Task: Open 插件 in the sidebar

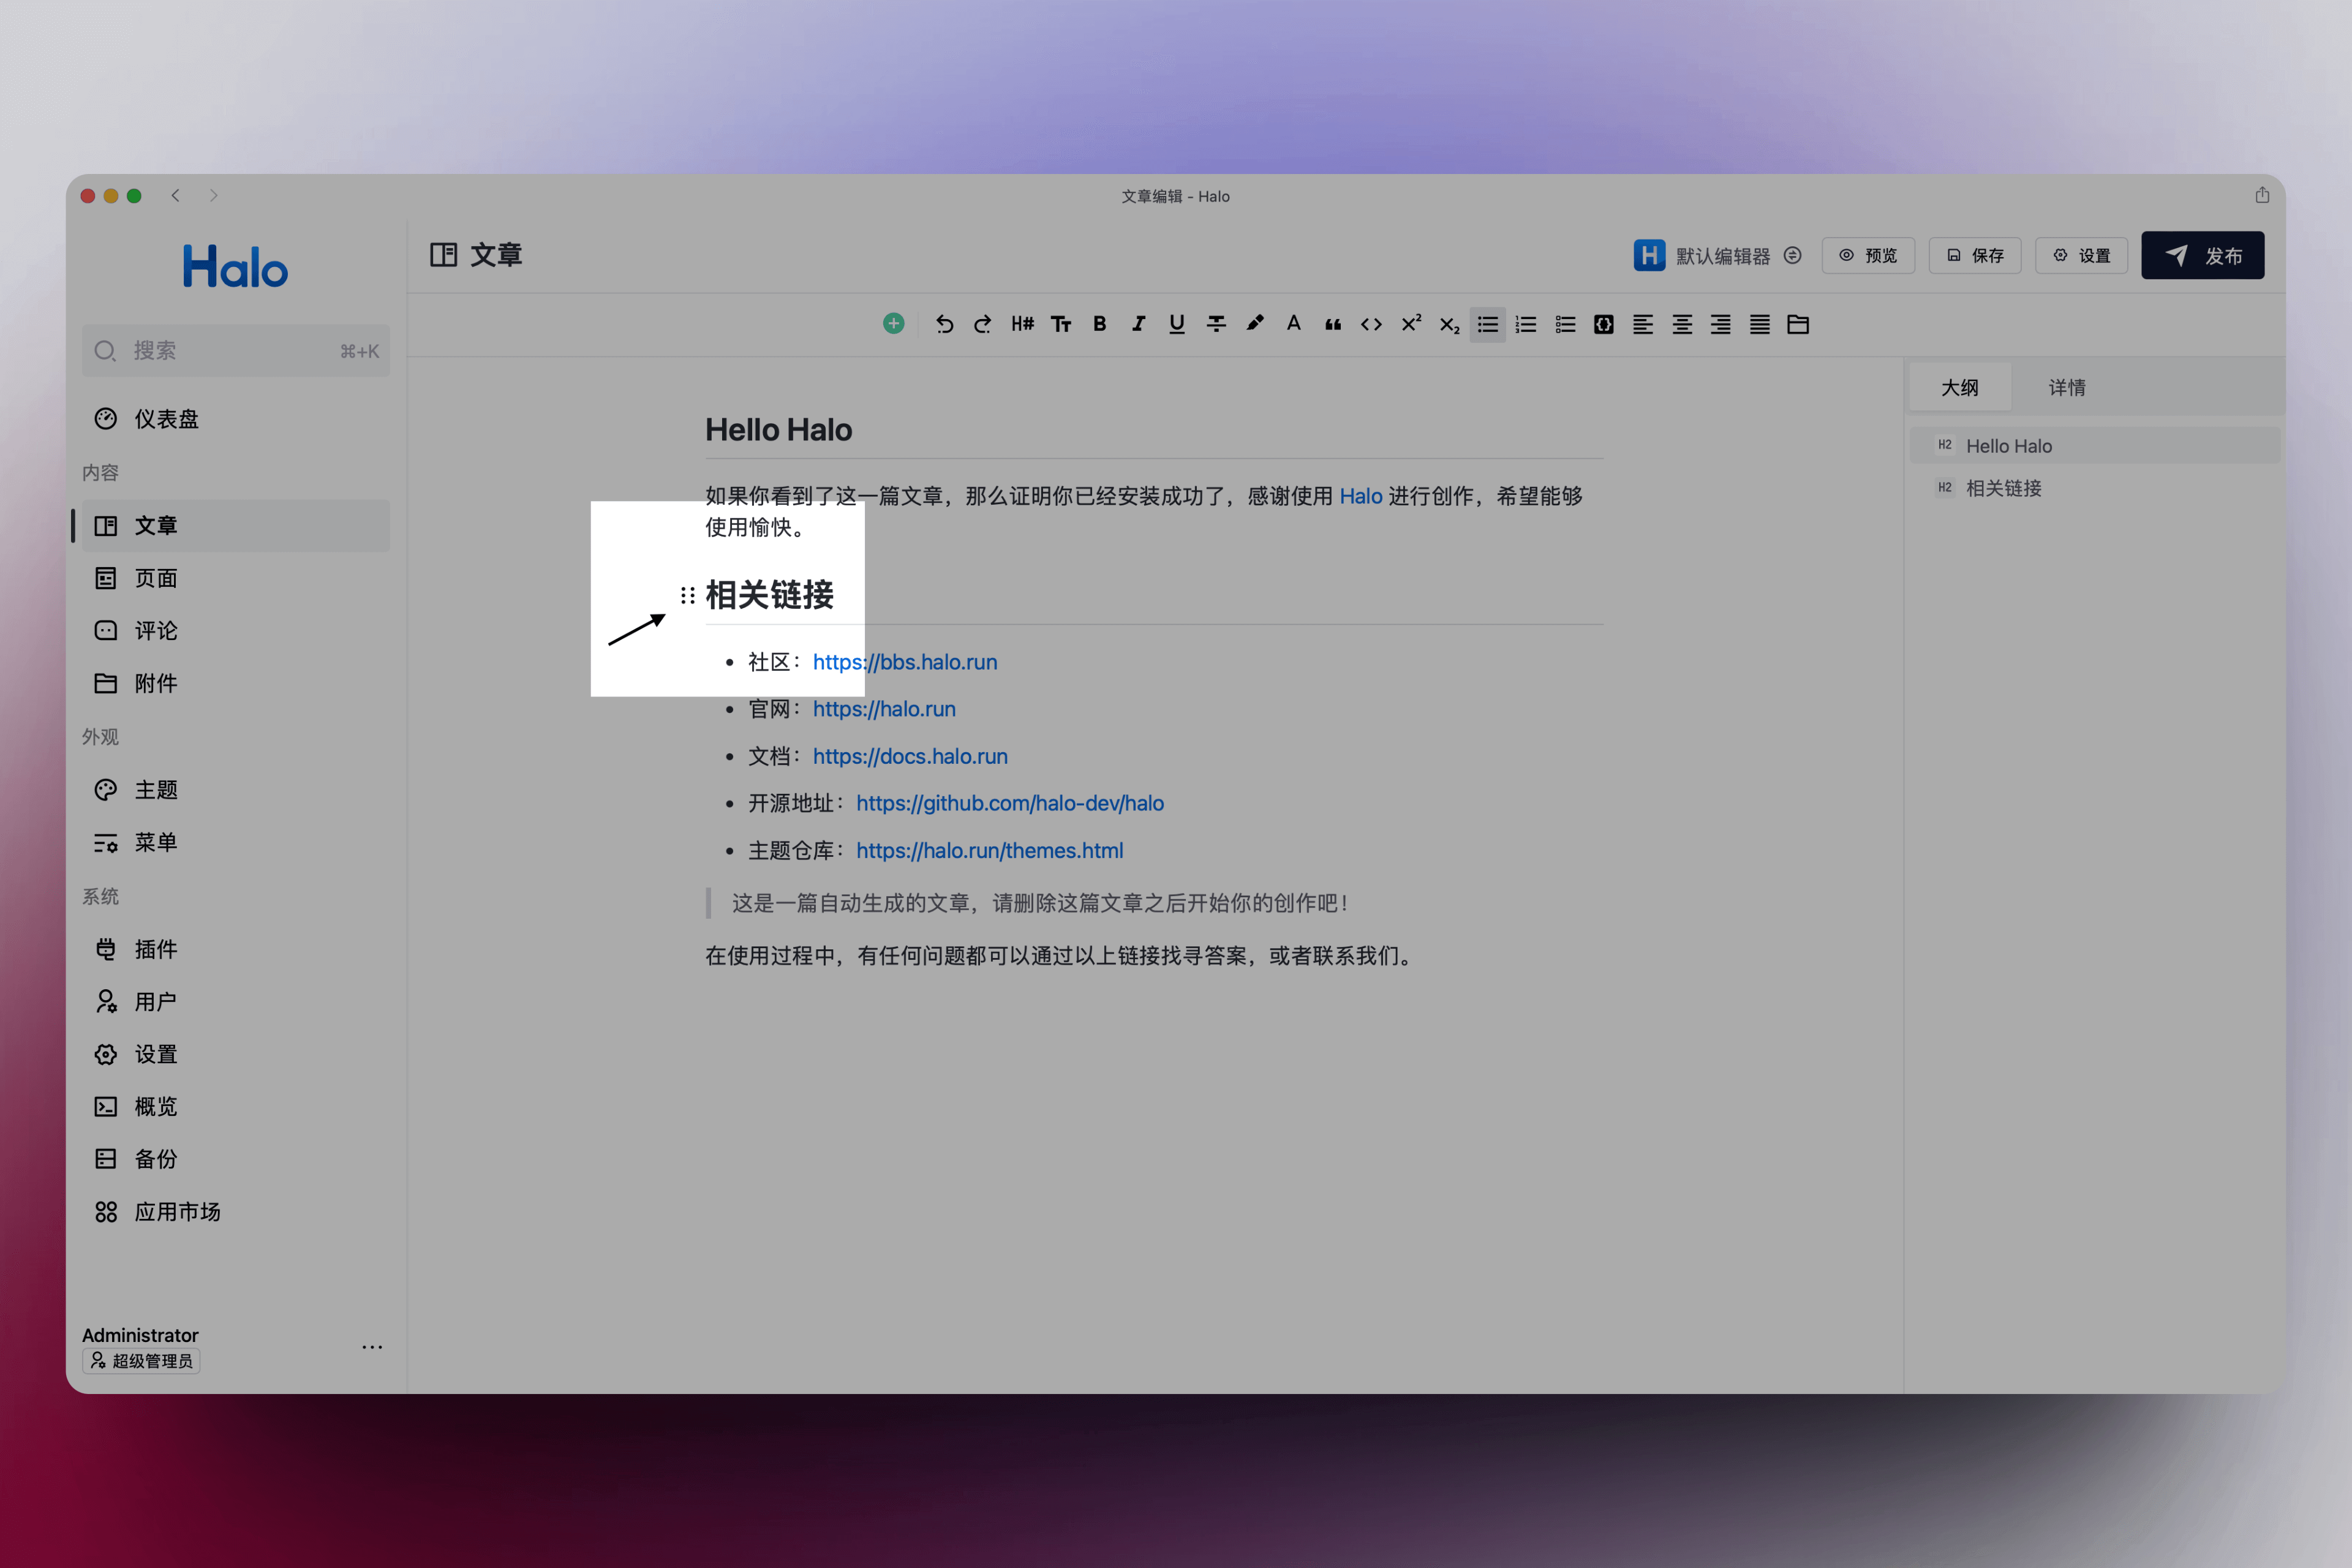Action: pos(156,949)
